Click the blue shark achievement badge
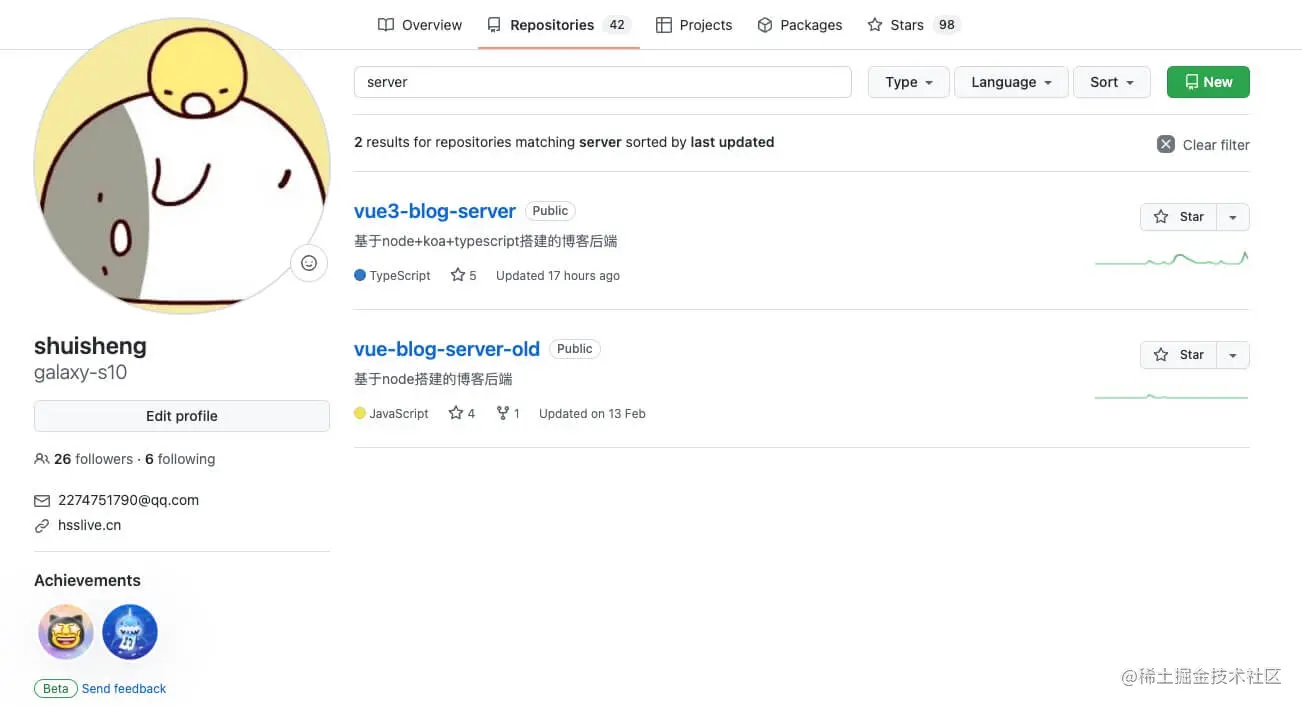The width and height of the screenshot is (1302, 707). (130, 632)
